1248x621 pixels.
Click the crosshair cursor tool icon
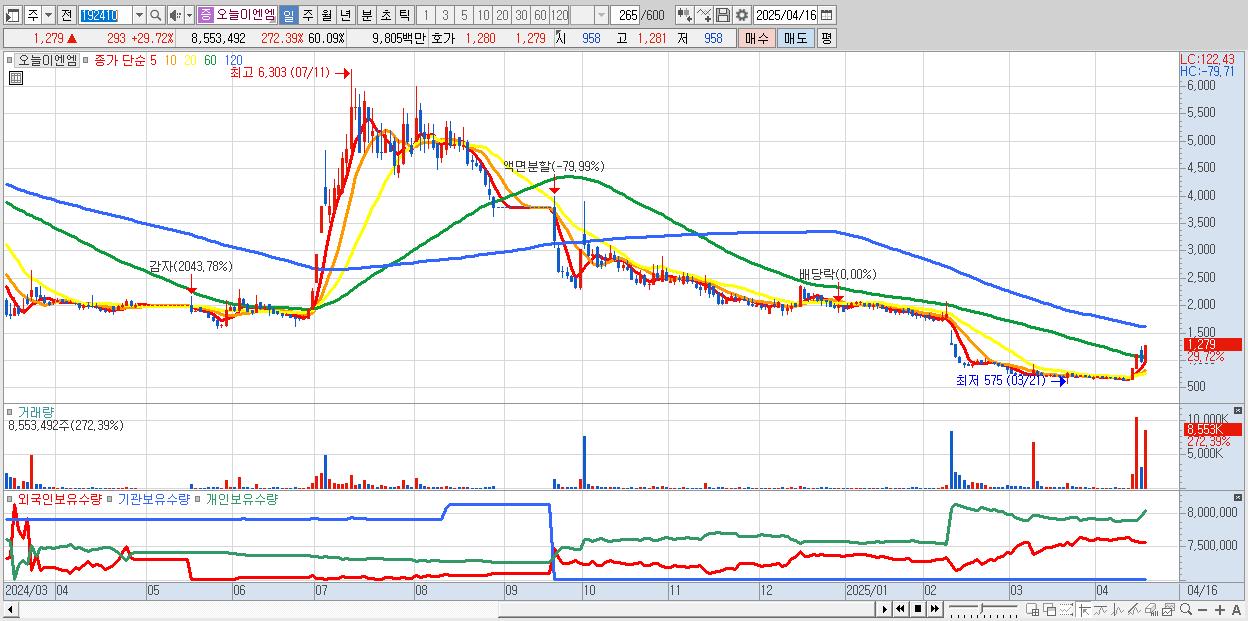[1084, 609]
